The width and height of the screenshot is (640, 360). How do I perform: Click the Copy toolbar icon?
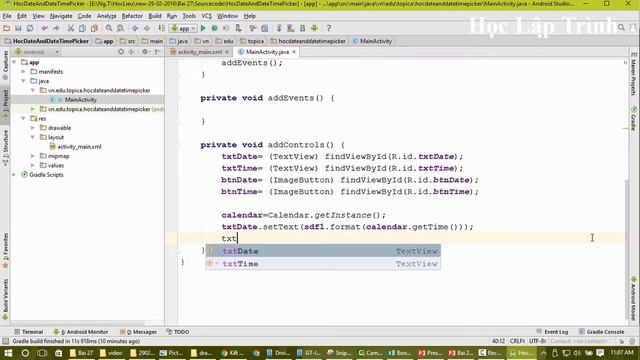pos(82,28)
